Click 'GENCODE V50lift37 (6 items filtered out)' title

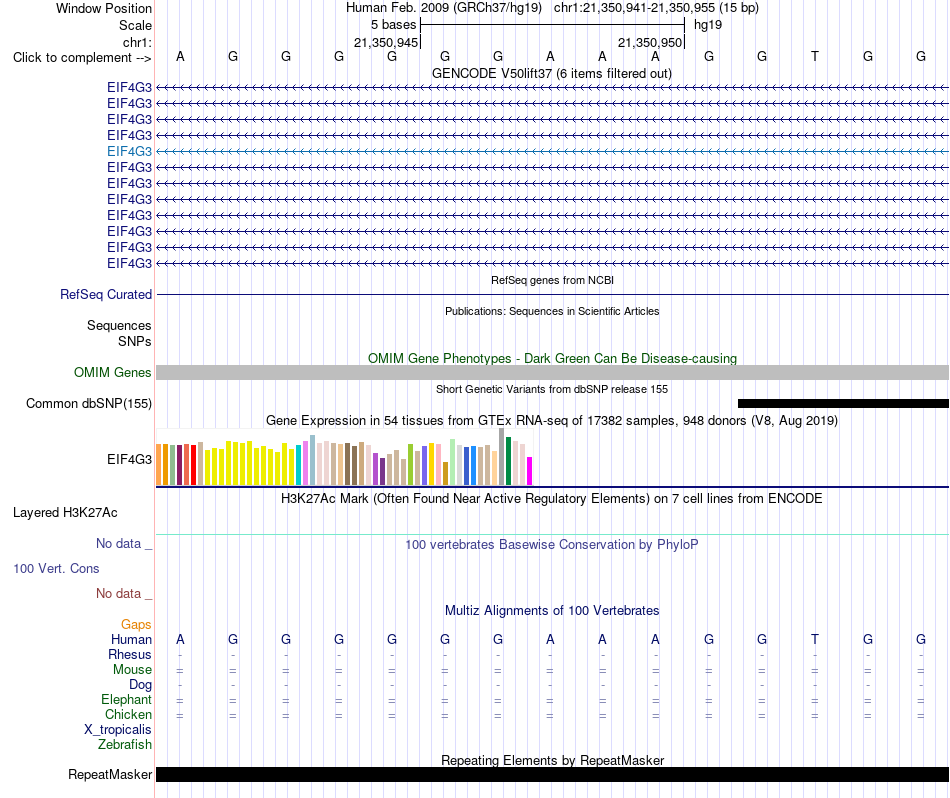pyautogui.click(x=552, y=73)
